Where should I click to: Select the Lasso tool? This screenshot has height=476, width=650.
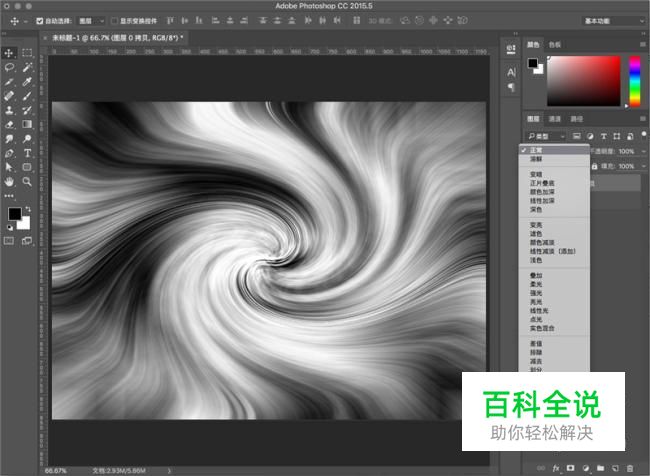coord(9,67)
